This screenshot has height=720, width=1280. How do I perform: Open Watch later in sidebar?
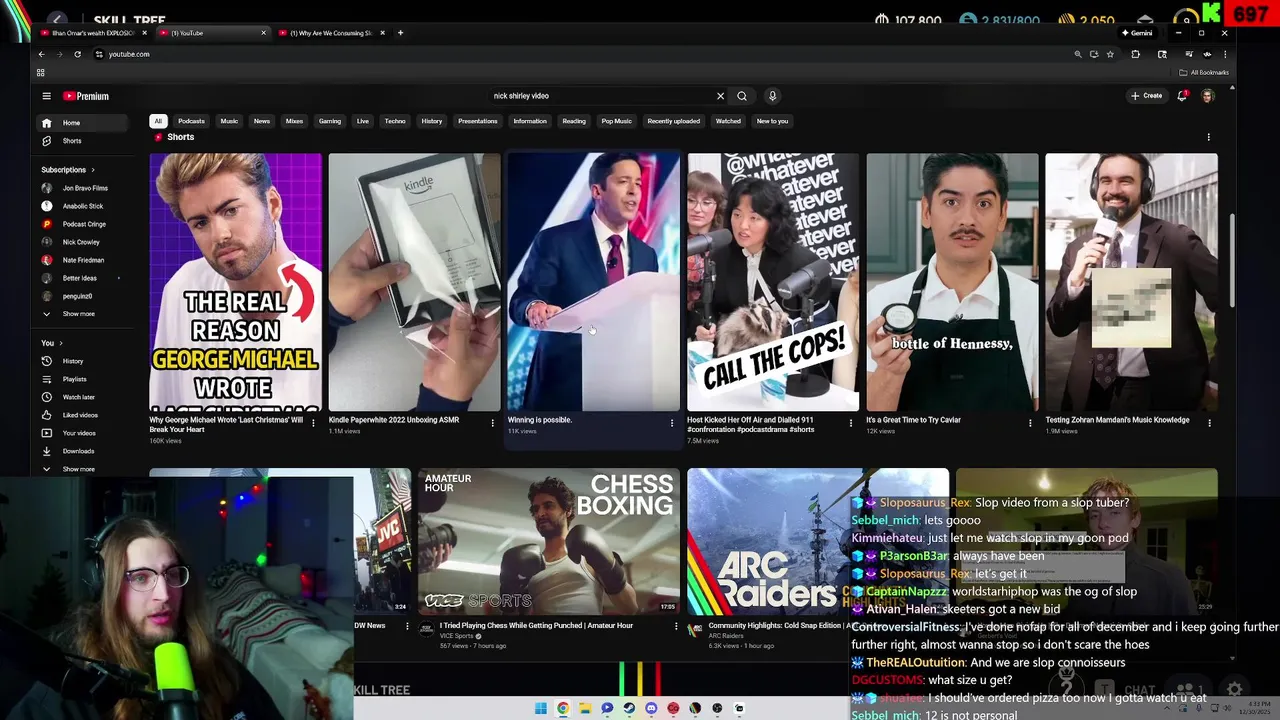(78, 397)
